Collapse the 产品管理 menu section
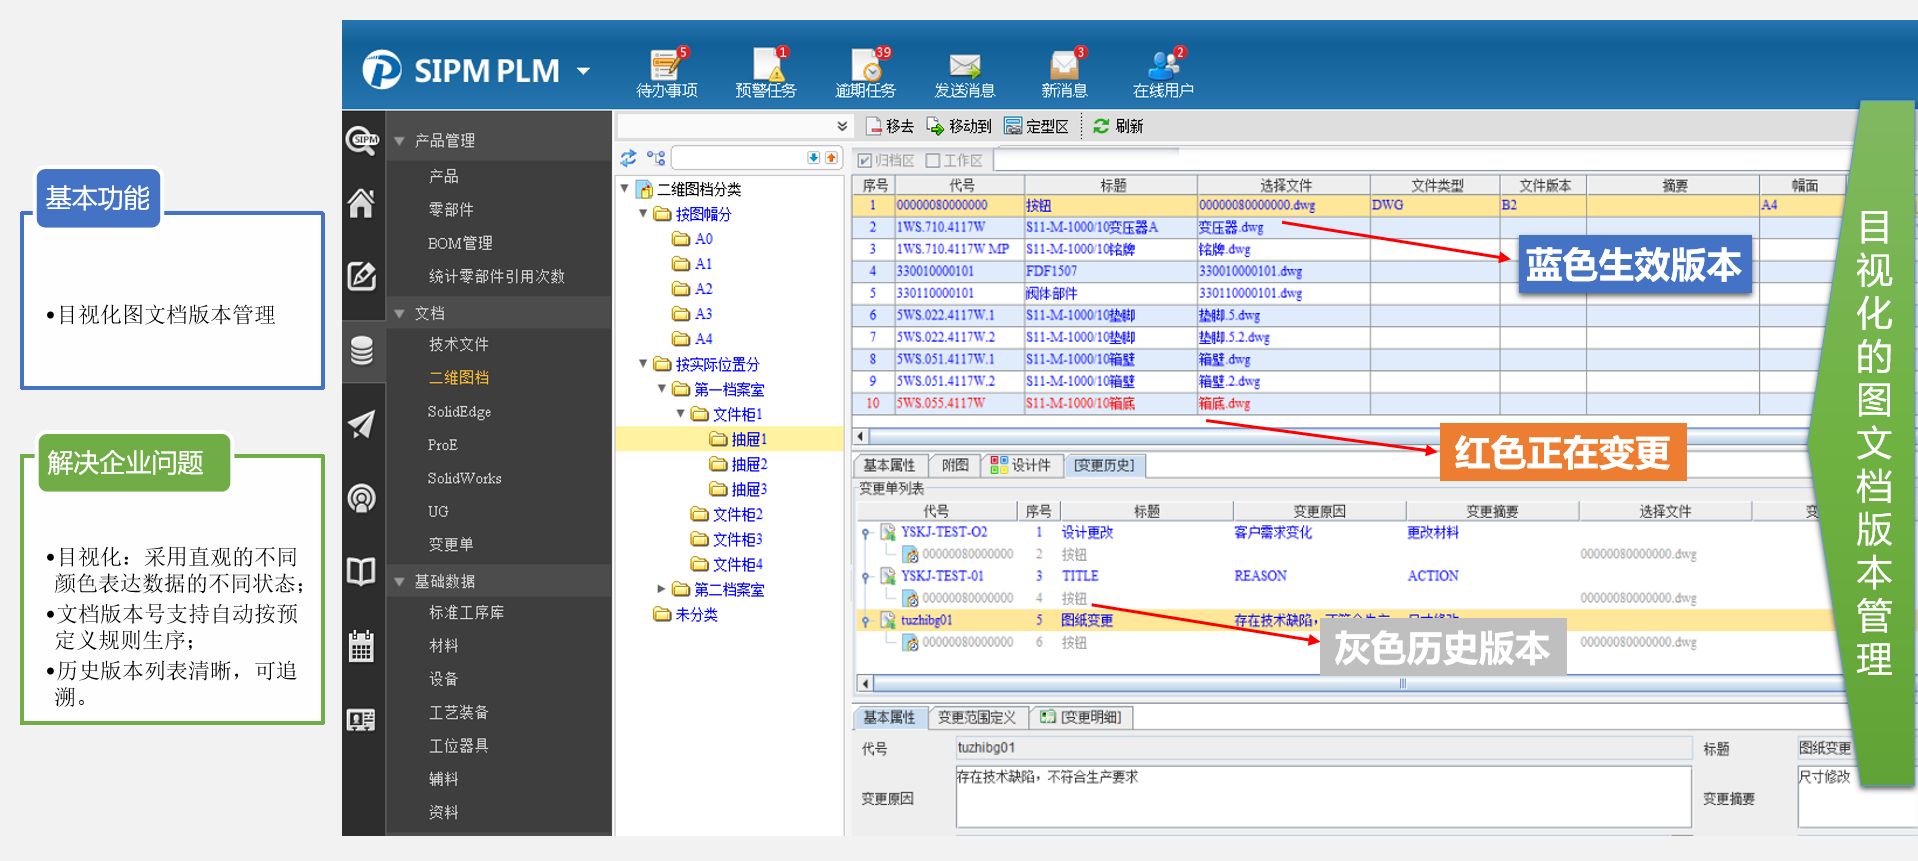Viewport: 1918px width, 861px height. click(x=399, y=141)
